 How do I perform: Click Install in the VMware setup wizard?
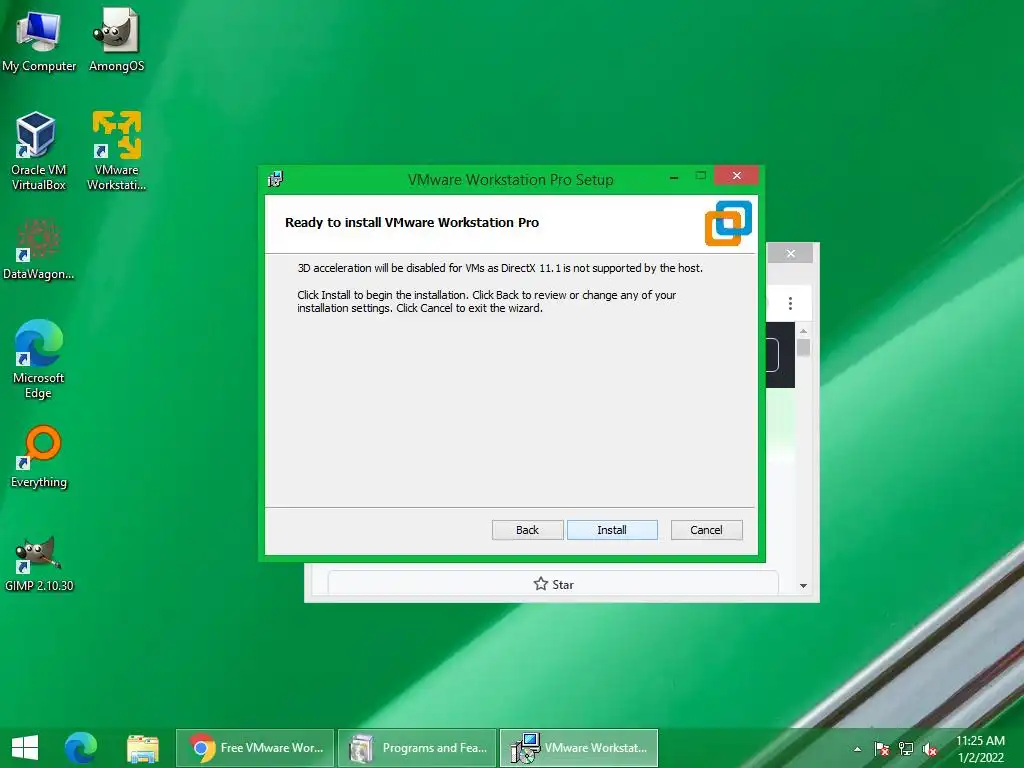coord(612,530)
